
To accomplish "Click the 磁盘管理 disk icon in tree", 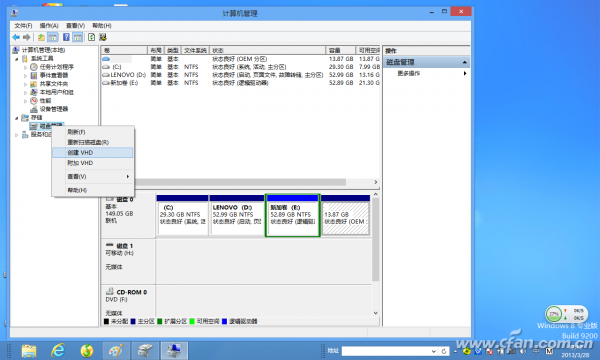I will click(x=34, y=126).
